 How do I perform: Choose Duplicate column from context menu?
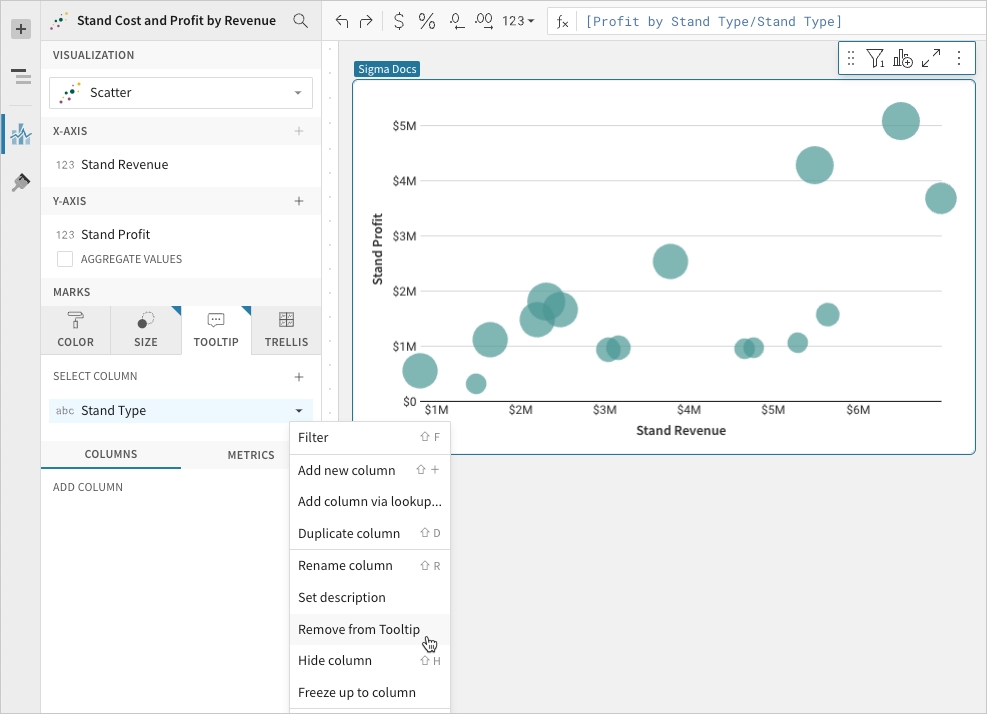[349, 533]
